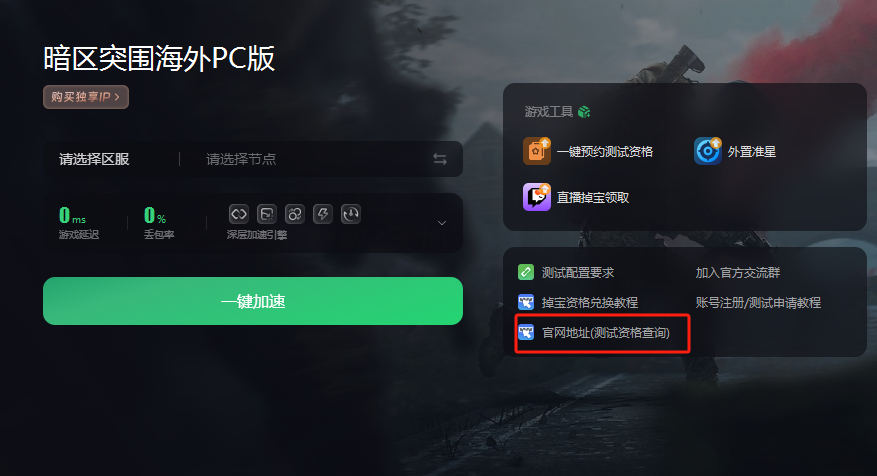Click the 一键加速 button
This screenshot has width=877, height=476.
click(253, 301)
